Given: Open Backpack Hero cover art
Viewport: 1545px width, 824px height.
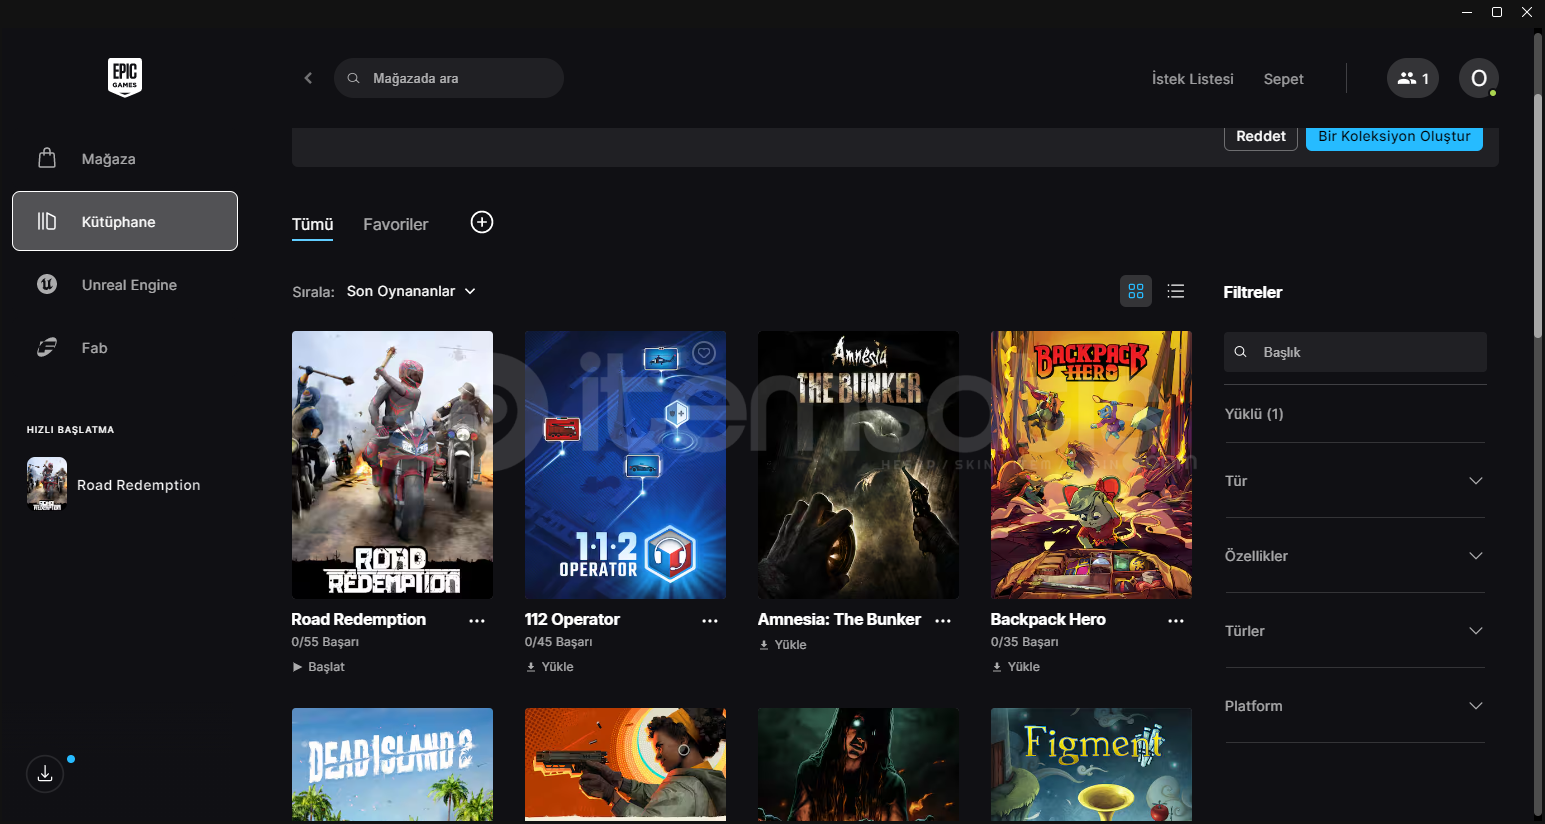Looking at the screenshot, I should tap(1091, 465).
